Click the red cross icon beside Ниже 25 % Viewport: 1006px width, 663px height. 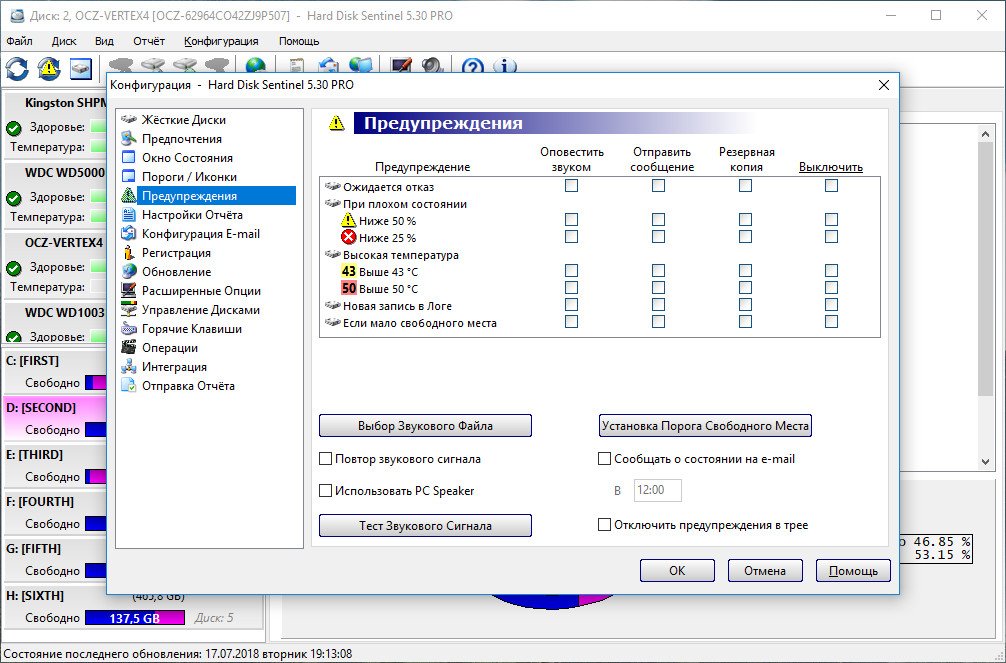coord(348,237)
